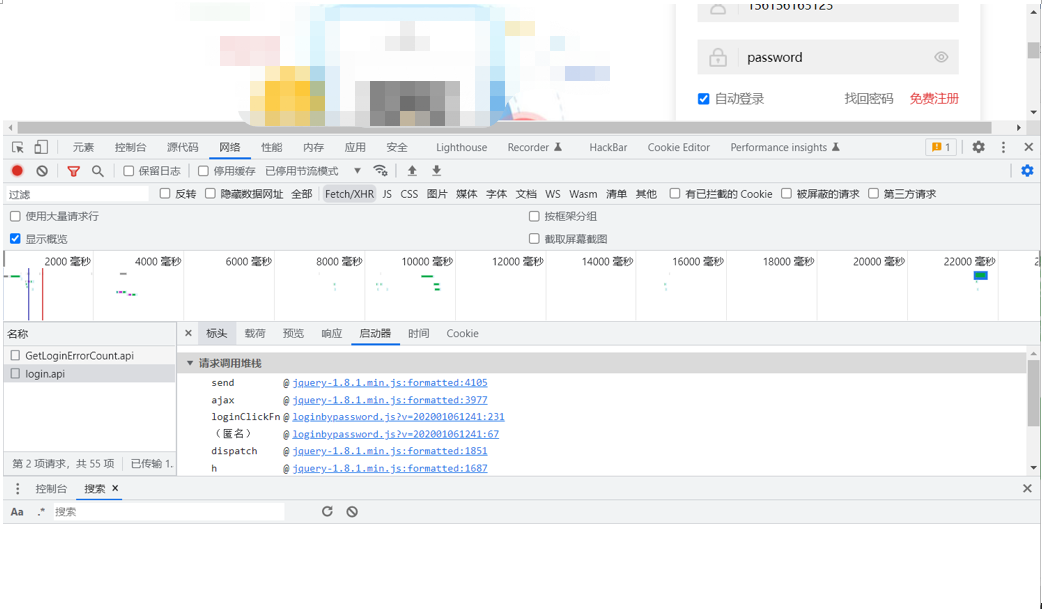Image resolution: width=1042 pixels, height=609 pixels.
Task: Open the issues counter badge
Action: pyautogui.click(x=941, y=147)
